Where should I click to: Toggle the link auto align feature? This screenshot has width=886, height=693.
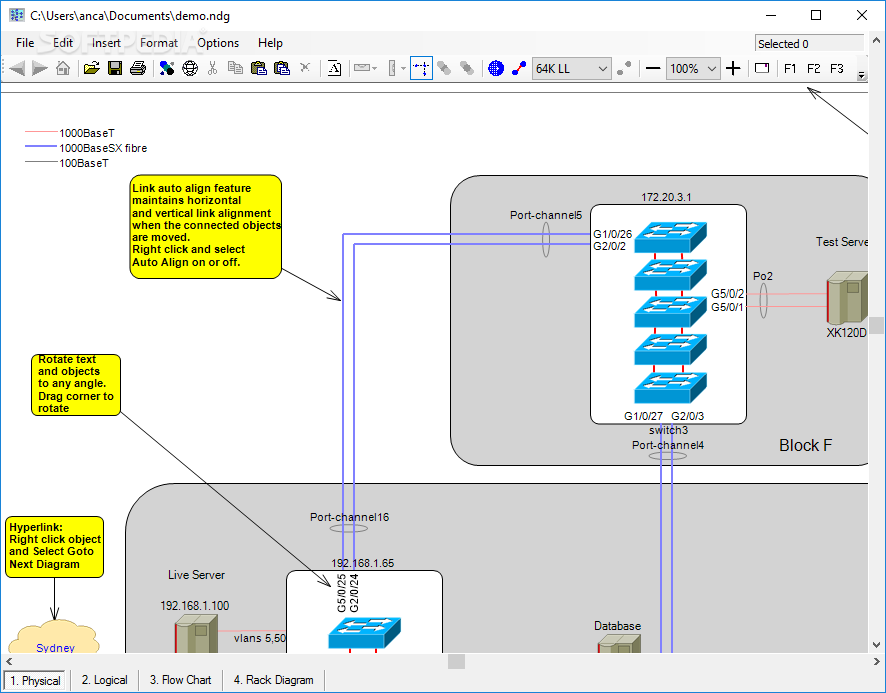coord(420,68)
